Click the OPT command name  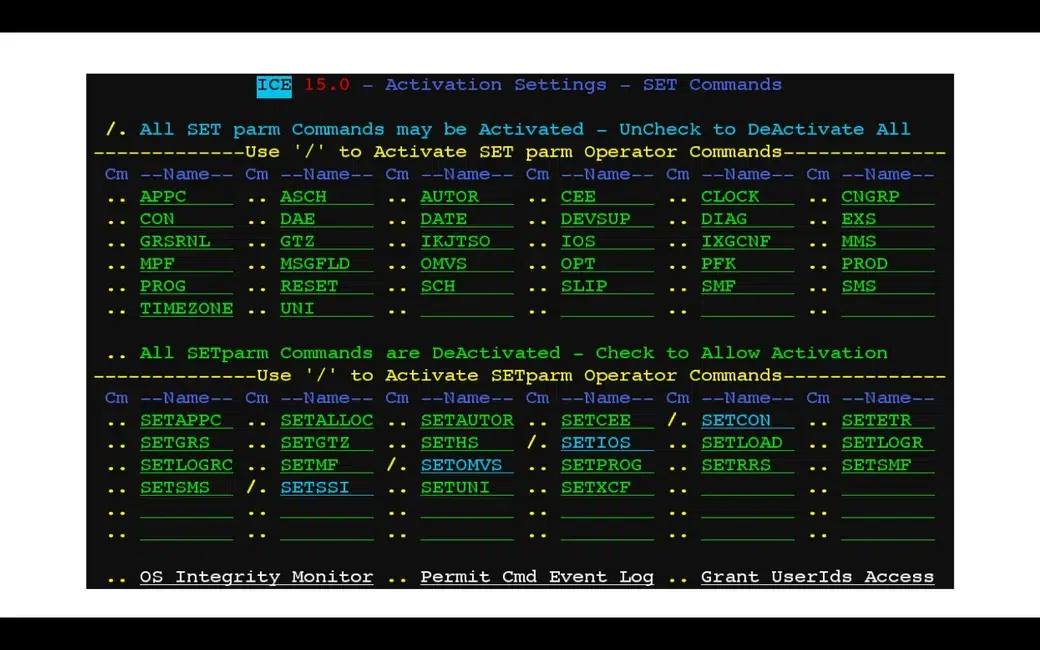[578, 265]
